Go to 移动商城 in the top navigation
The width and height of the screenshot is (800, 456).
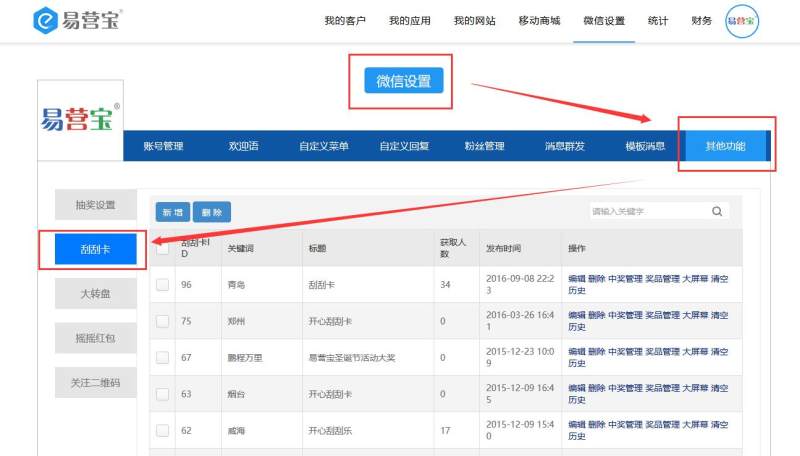click(x=539, y=21)
